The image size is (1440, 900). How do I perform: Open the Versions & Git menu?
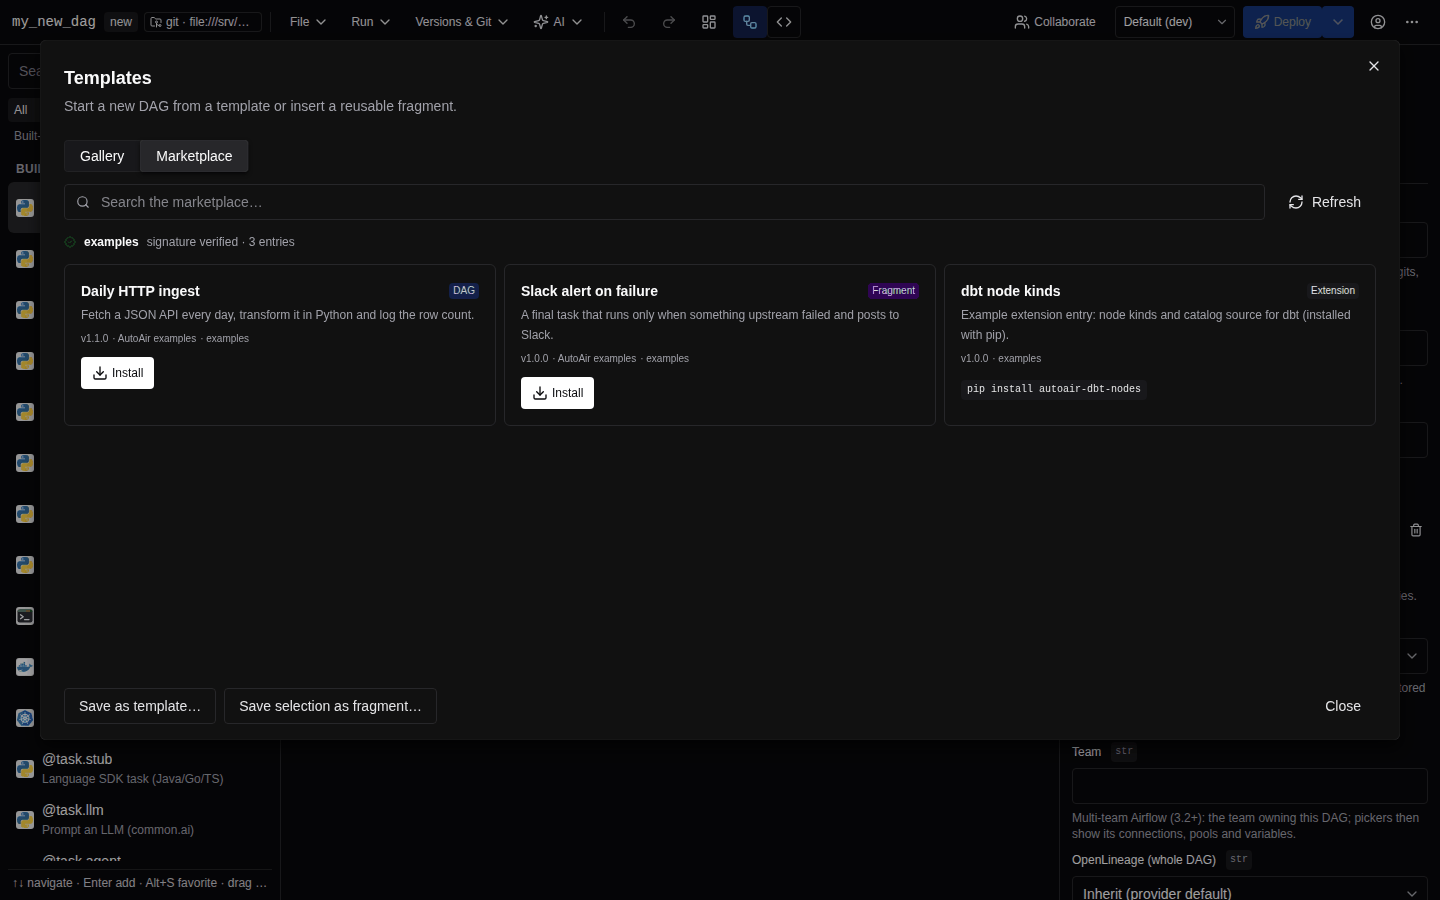click(461, 22)
